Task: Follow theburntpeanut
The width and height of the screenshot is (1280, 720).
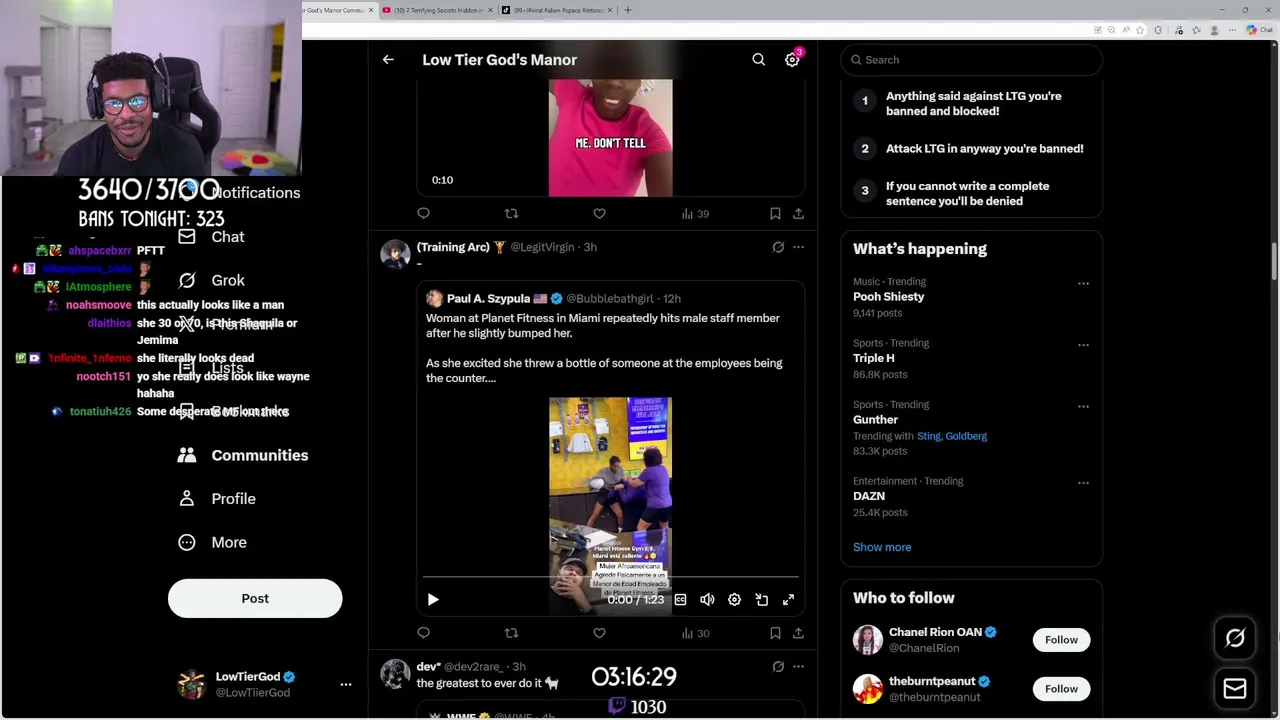Action: tap(1061, 689)
